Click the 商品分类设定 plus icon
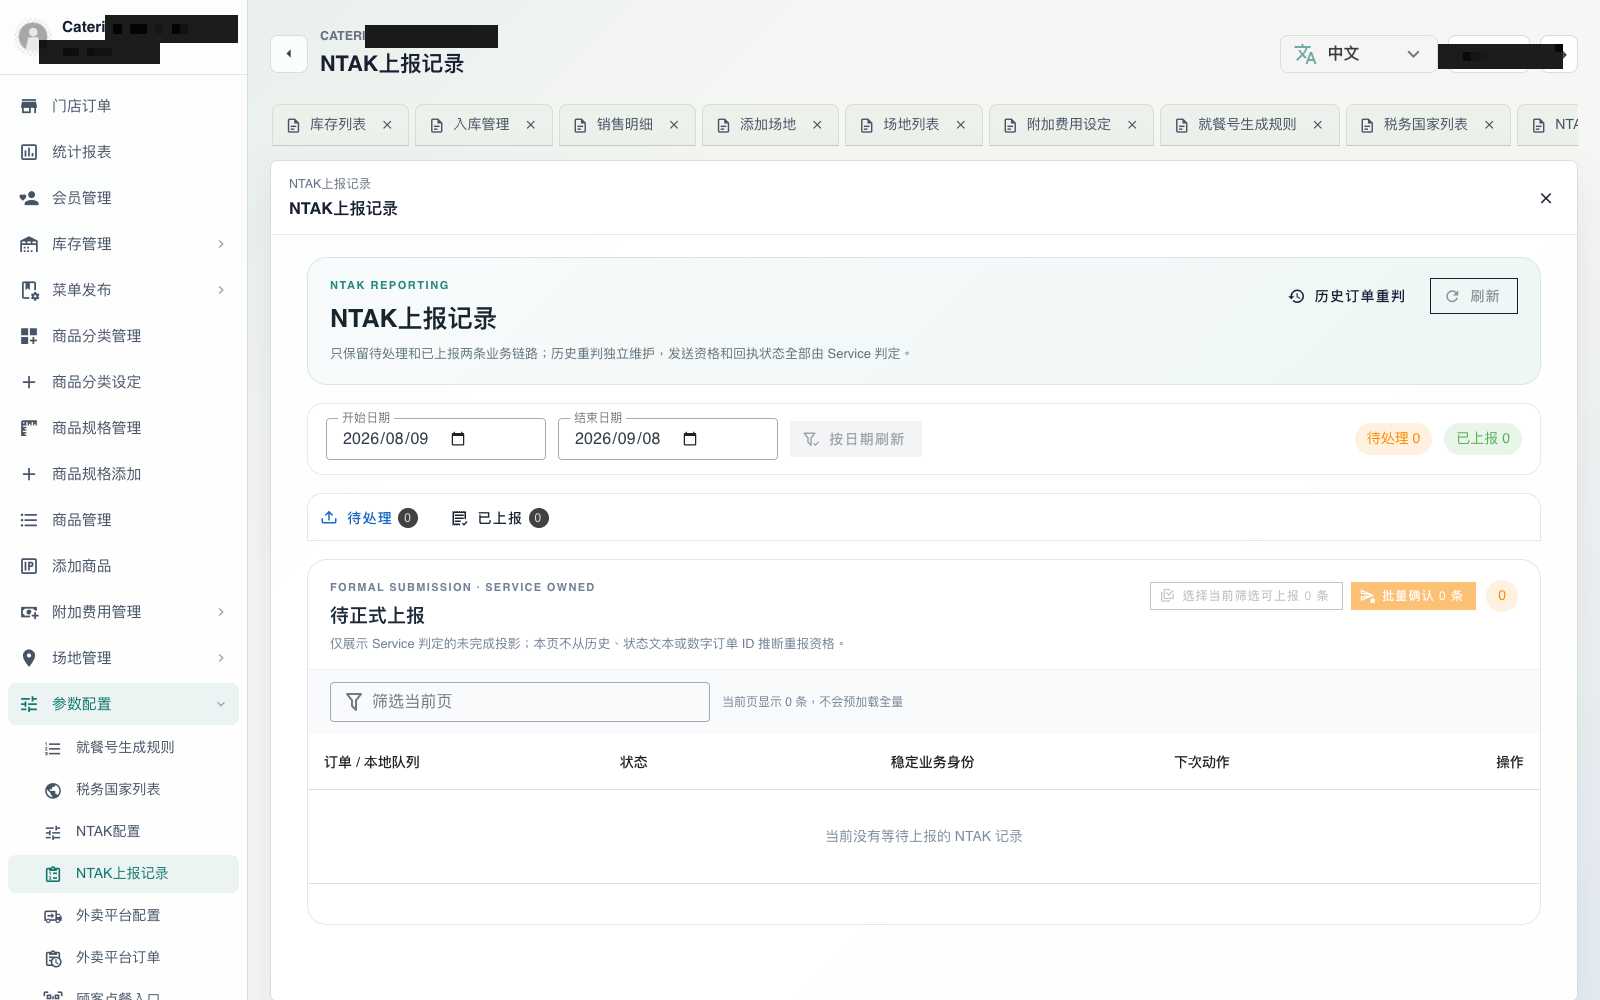 click(x=29, y=382)
